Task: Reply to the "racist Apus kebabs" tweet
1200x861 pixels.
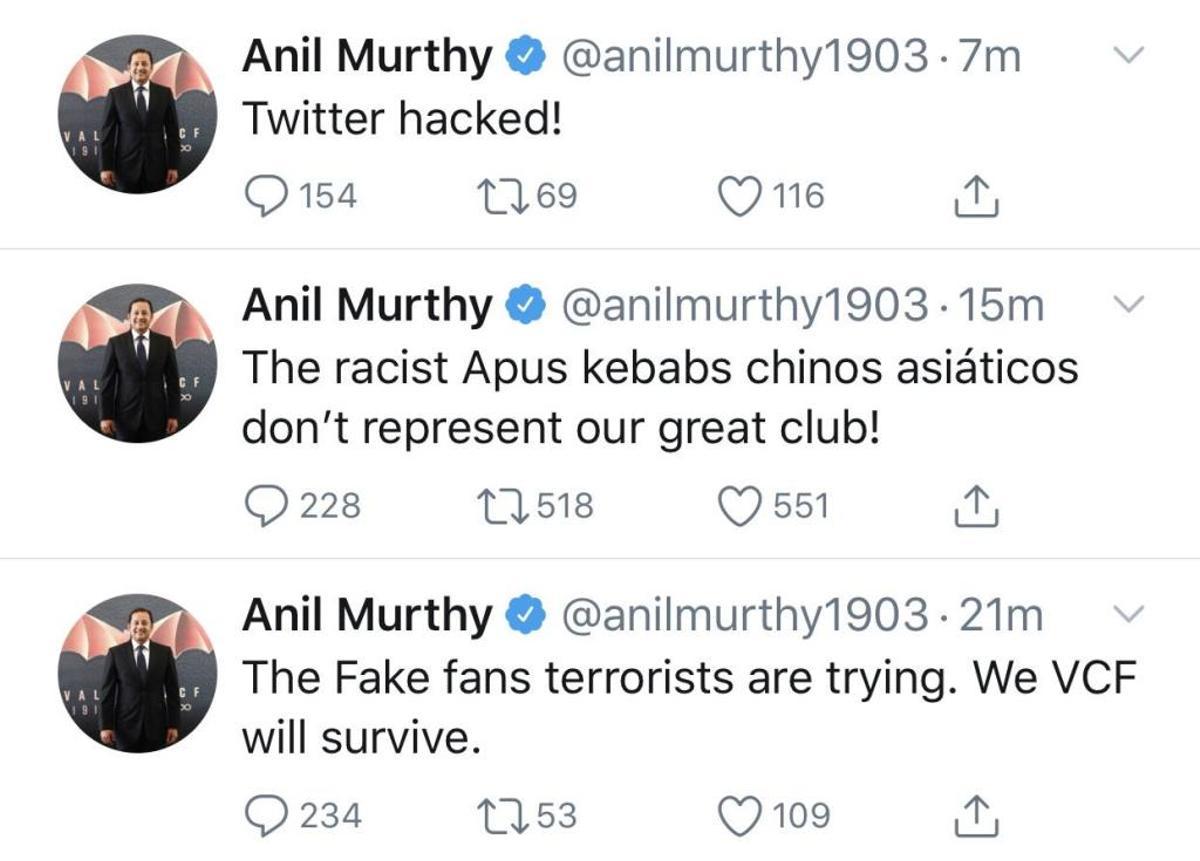Action: [268, 502]
